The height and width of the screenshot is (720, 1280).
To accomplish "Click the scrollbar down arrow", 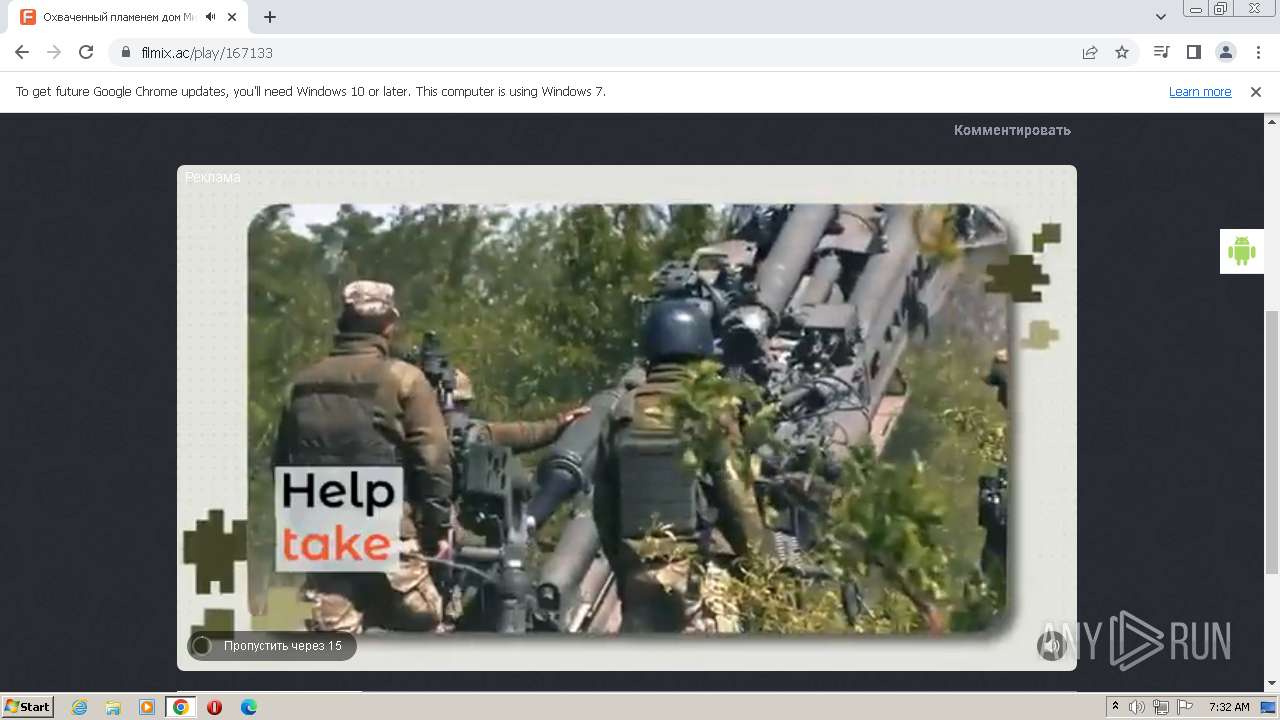I will pos(1272,684).
